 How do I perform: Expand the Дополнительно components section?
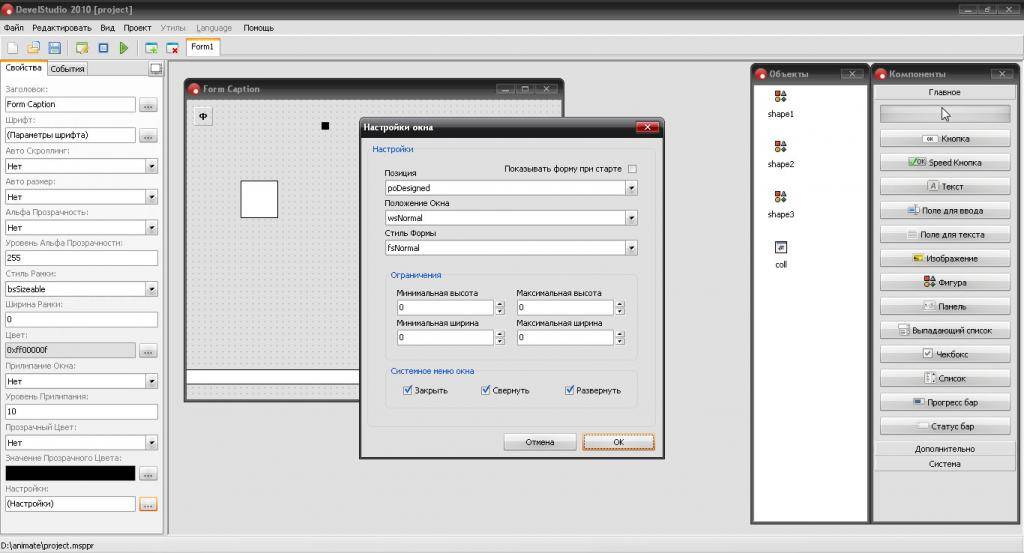point(945,449)
